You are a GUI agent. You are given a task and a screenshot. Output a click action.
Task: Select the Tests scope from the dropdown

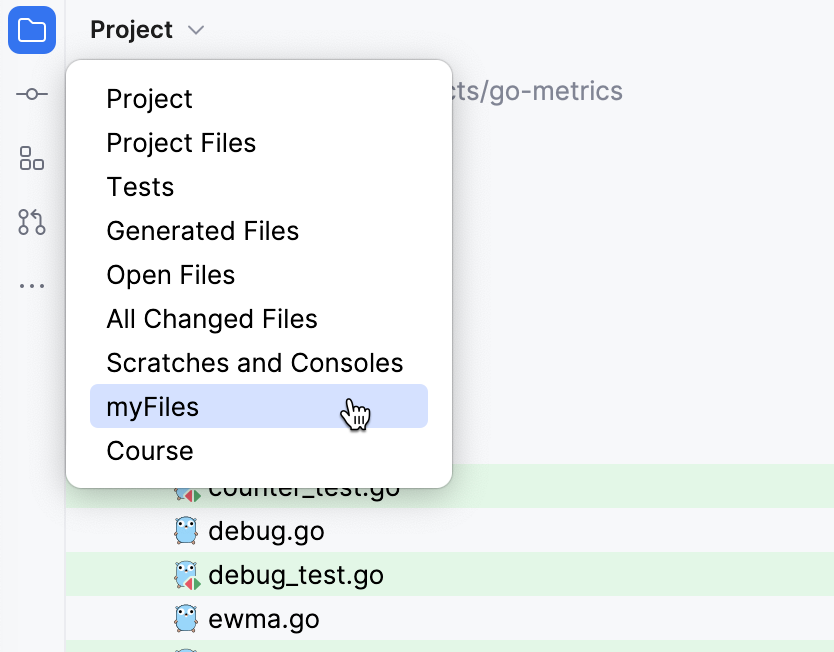140,187
